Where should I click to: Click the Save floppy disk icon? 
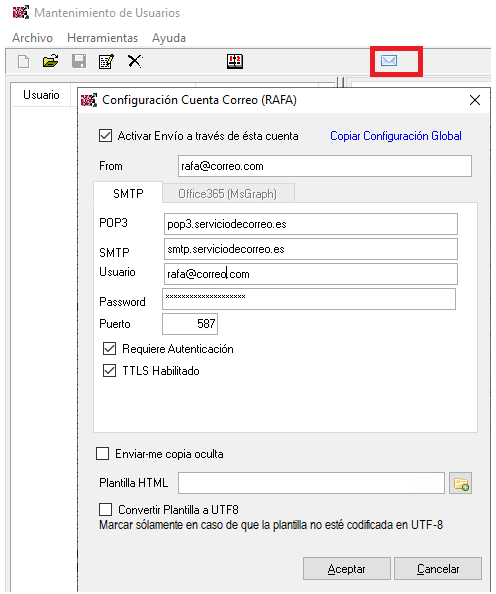(x=79, y=61)
